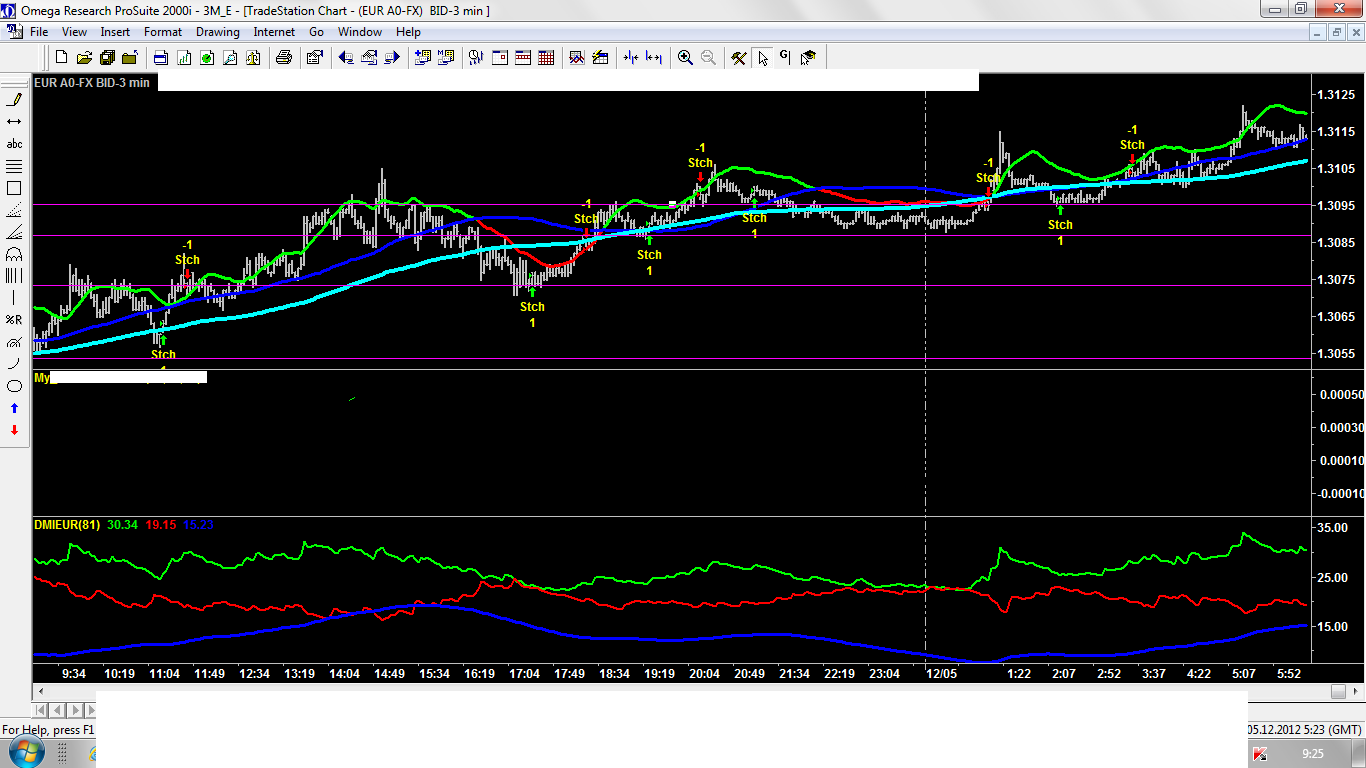Click the zoom in magnifier icon
Viewport: 1366px width, 768px height.
point(685,58)
